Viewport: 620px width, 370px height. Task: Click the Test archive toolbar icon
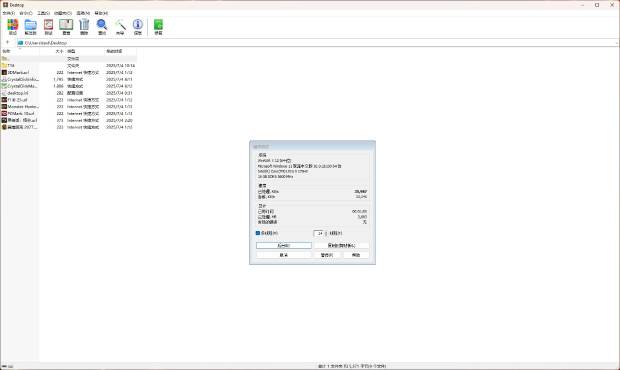[x=48, y=25]
